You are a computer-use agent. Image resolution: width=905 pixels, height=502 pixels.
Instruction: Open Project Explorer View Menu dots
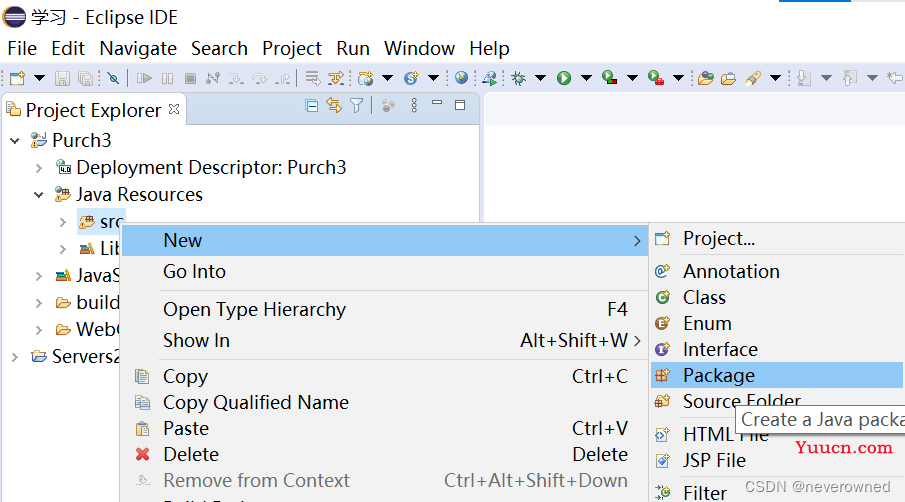tap(414, 106)
